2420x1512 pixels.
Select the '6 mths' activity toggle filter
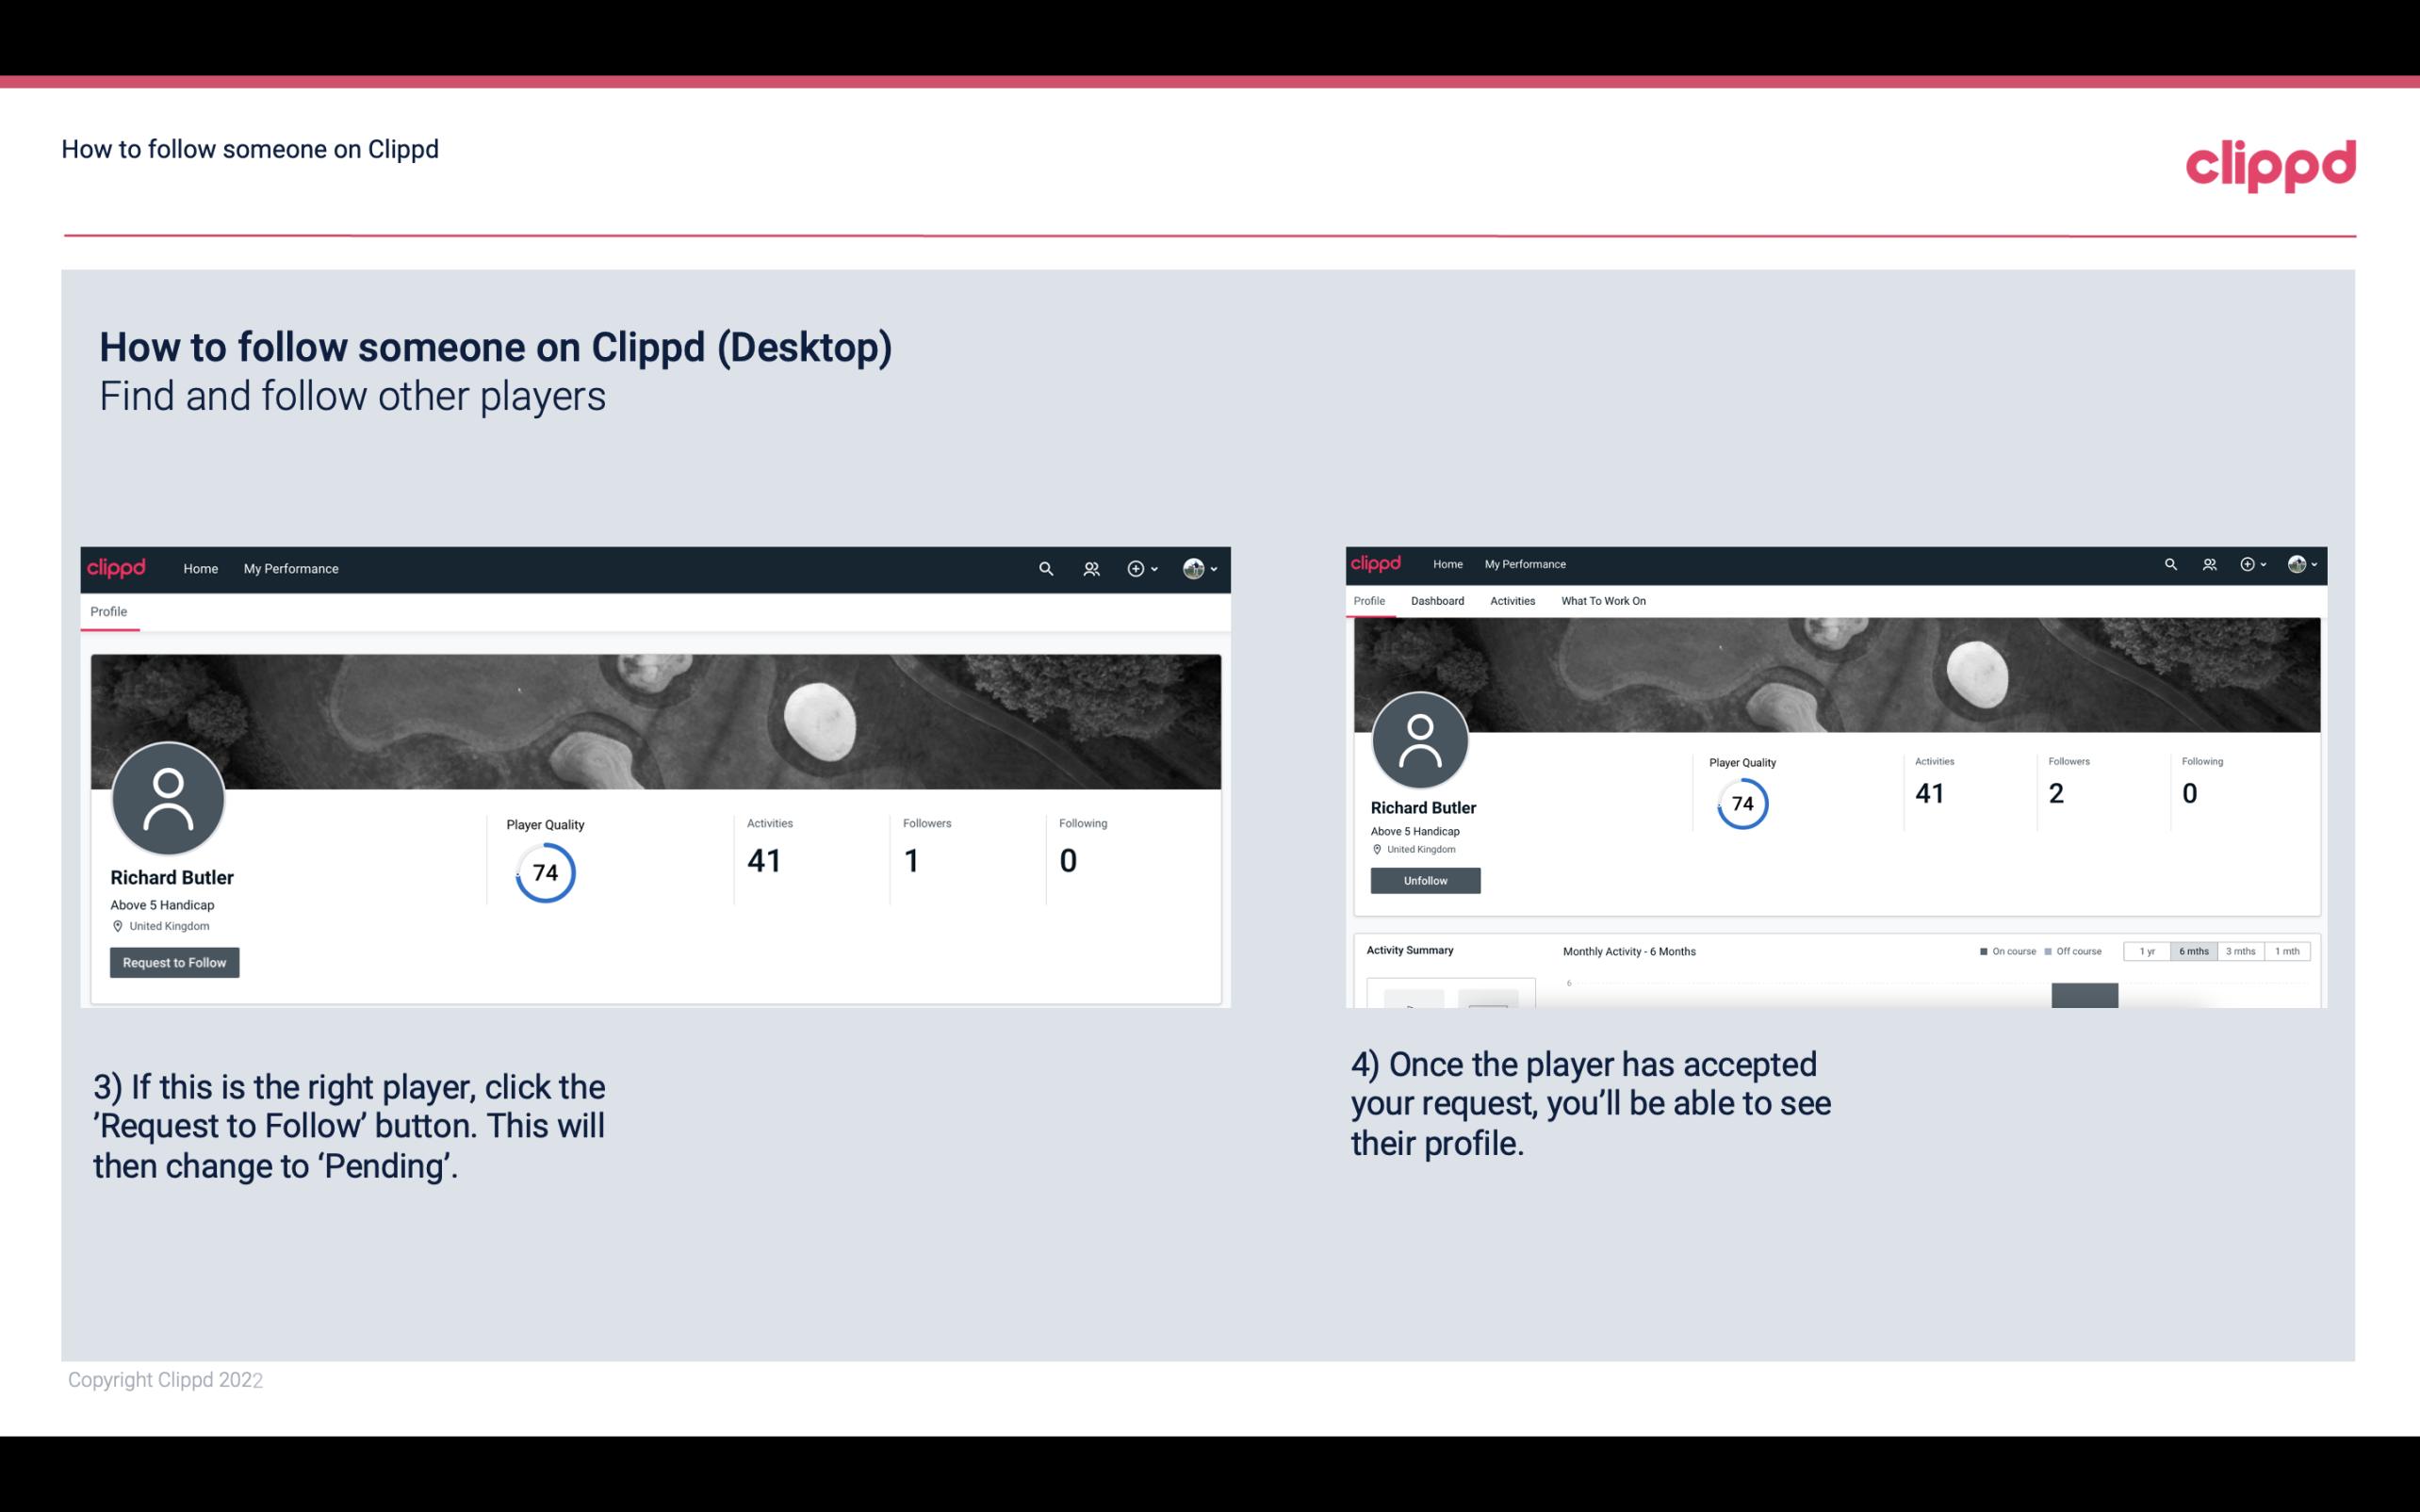point(2192,951)
